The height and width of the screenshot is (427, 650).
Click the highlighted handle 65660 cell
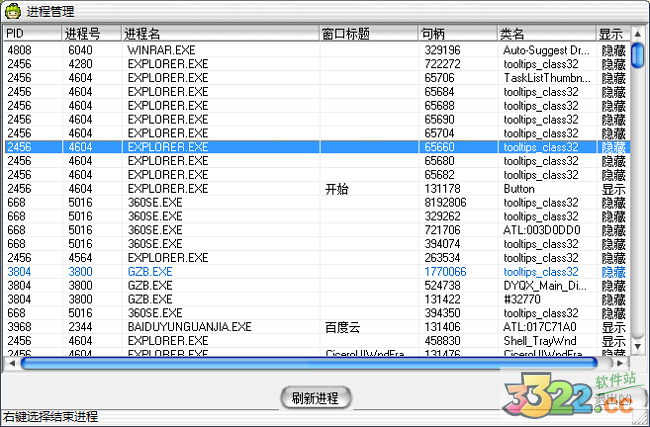[439, 147]
